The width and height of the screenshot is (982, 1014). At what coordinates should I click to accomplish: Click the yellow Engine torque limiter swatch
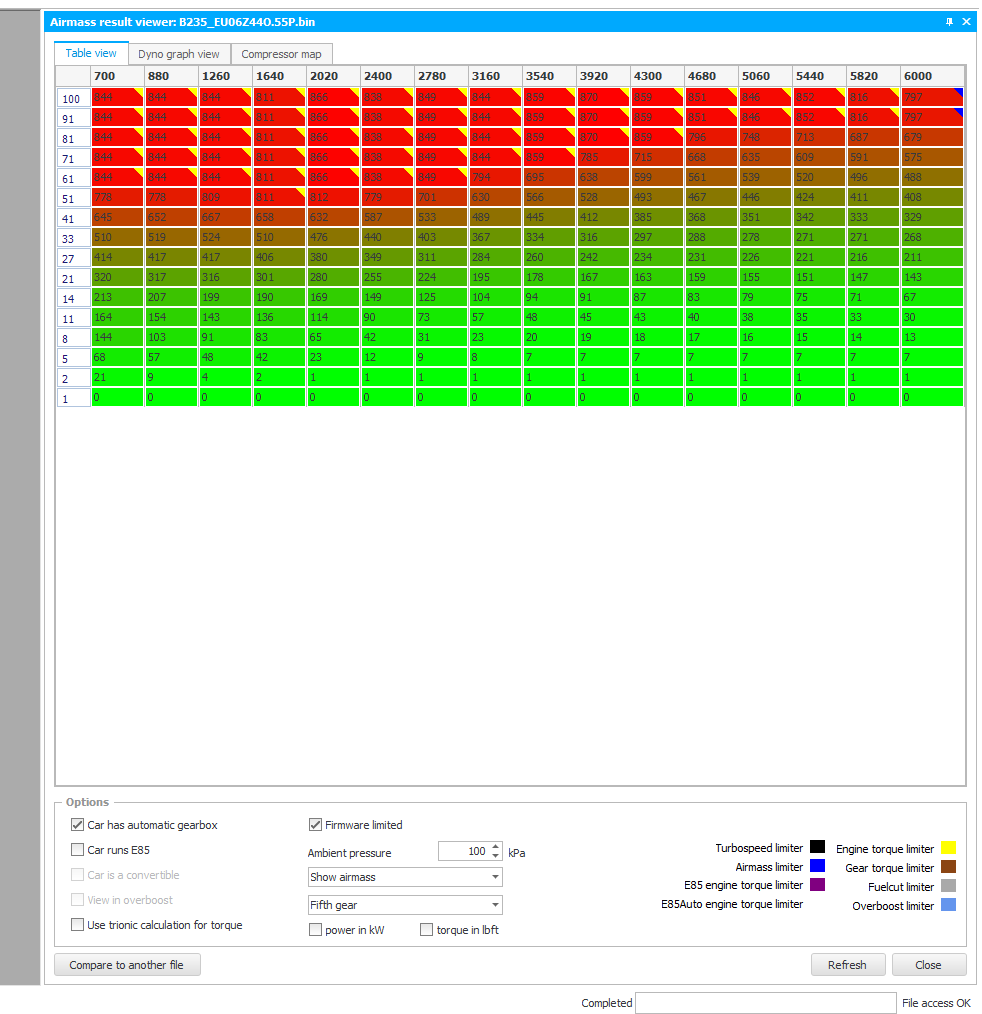(948, 848)
